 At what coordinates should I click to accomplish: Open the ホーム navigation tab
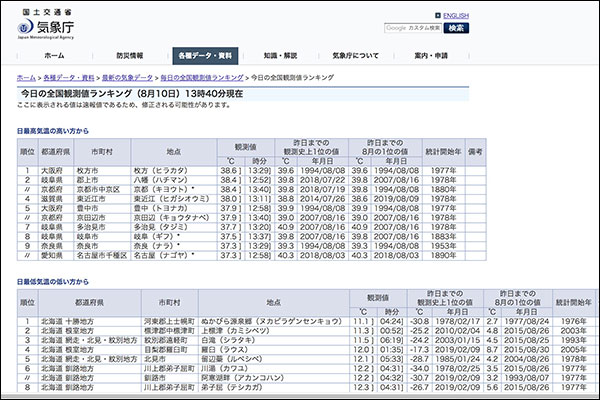(54, 56)
